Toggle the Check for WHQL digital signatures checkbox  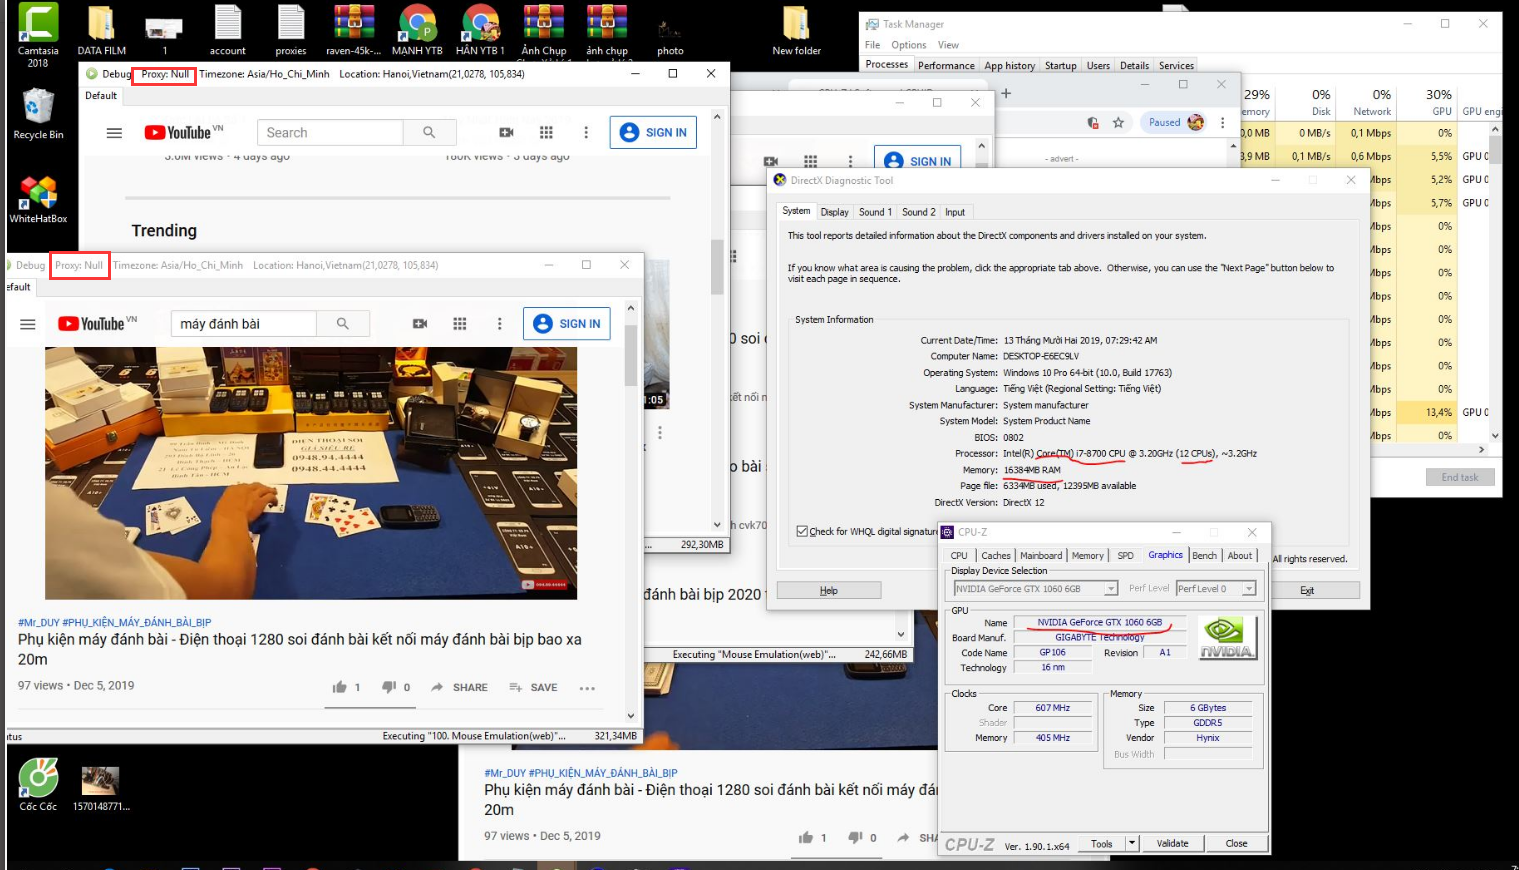tap(802, 532)
